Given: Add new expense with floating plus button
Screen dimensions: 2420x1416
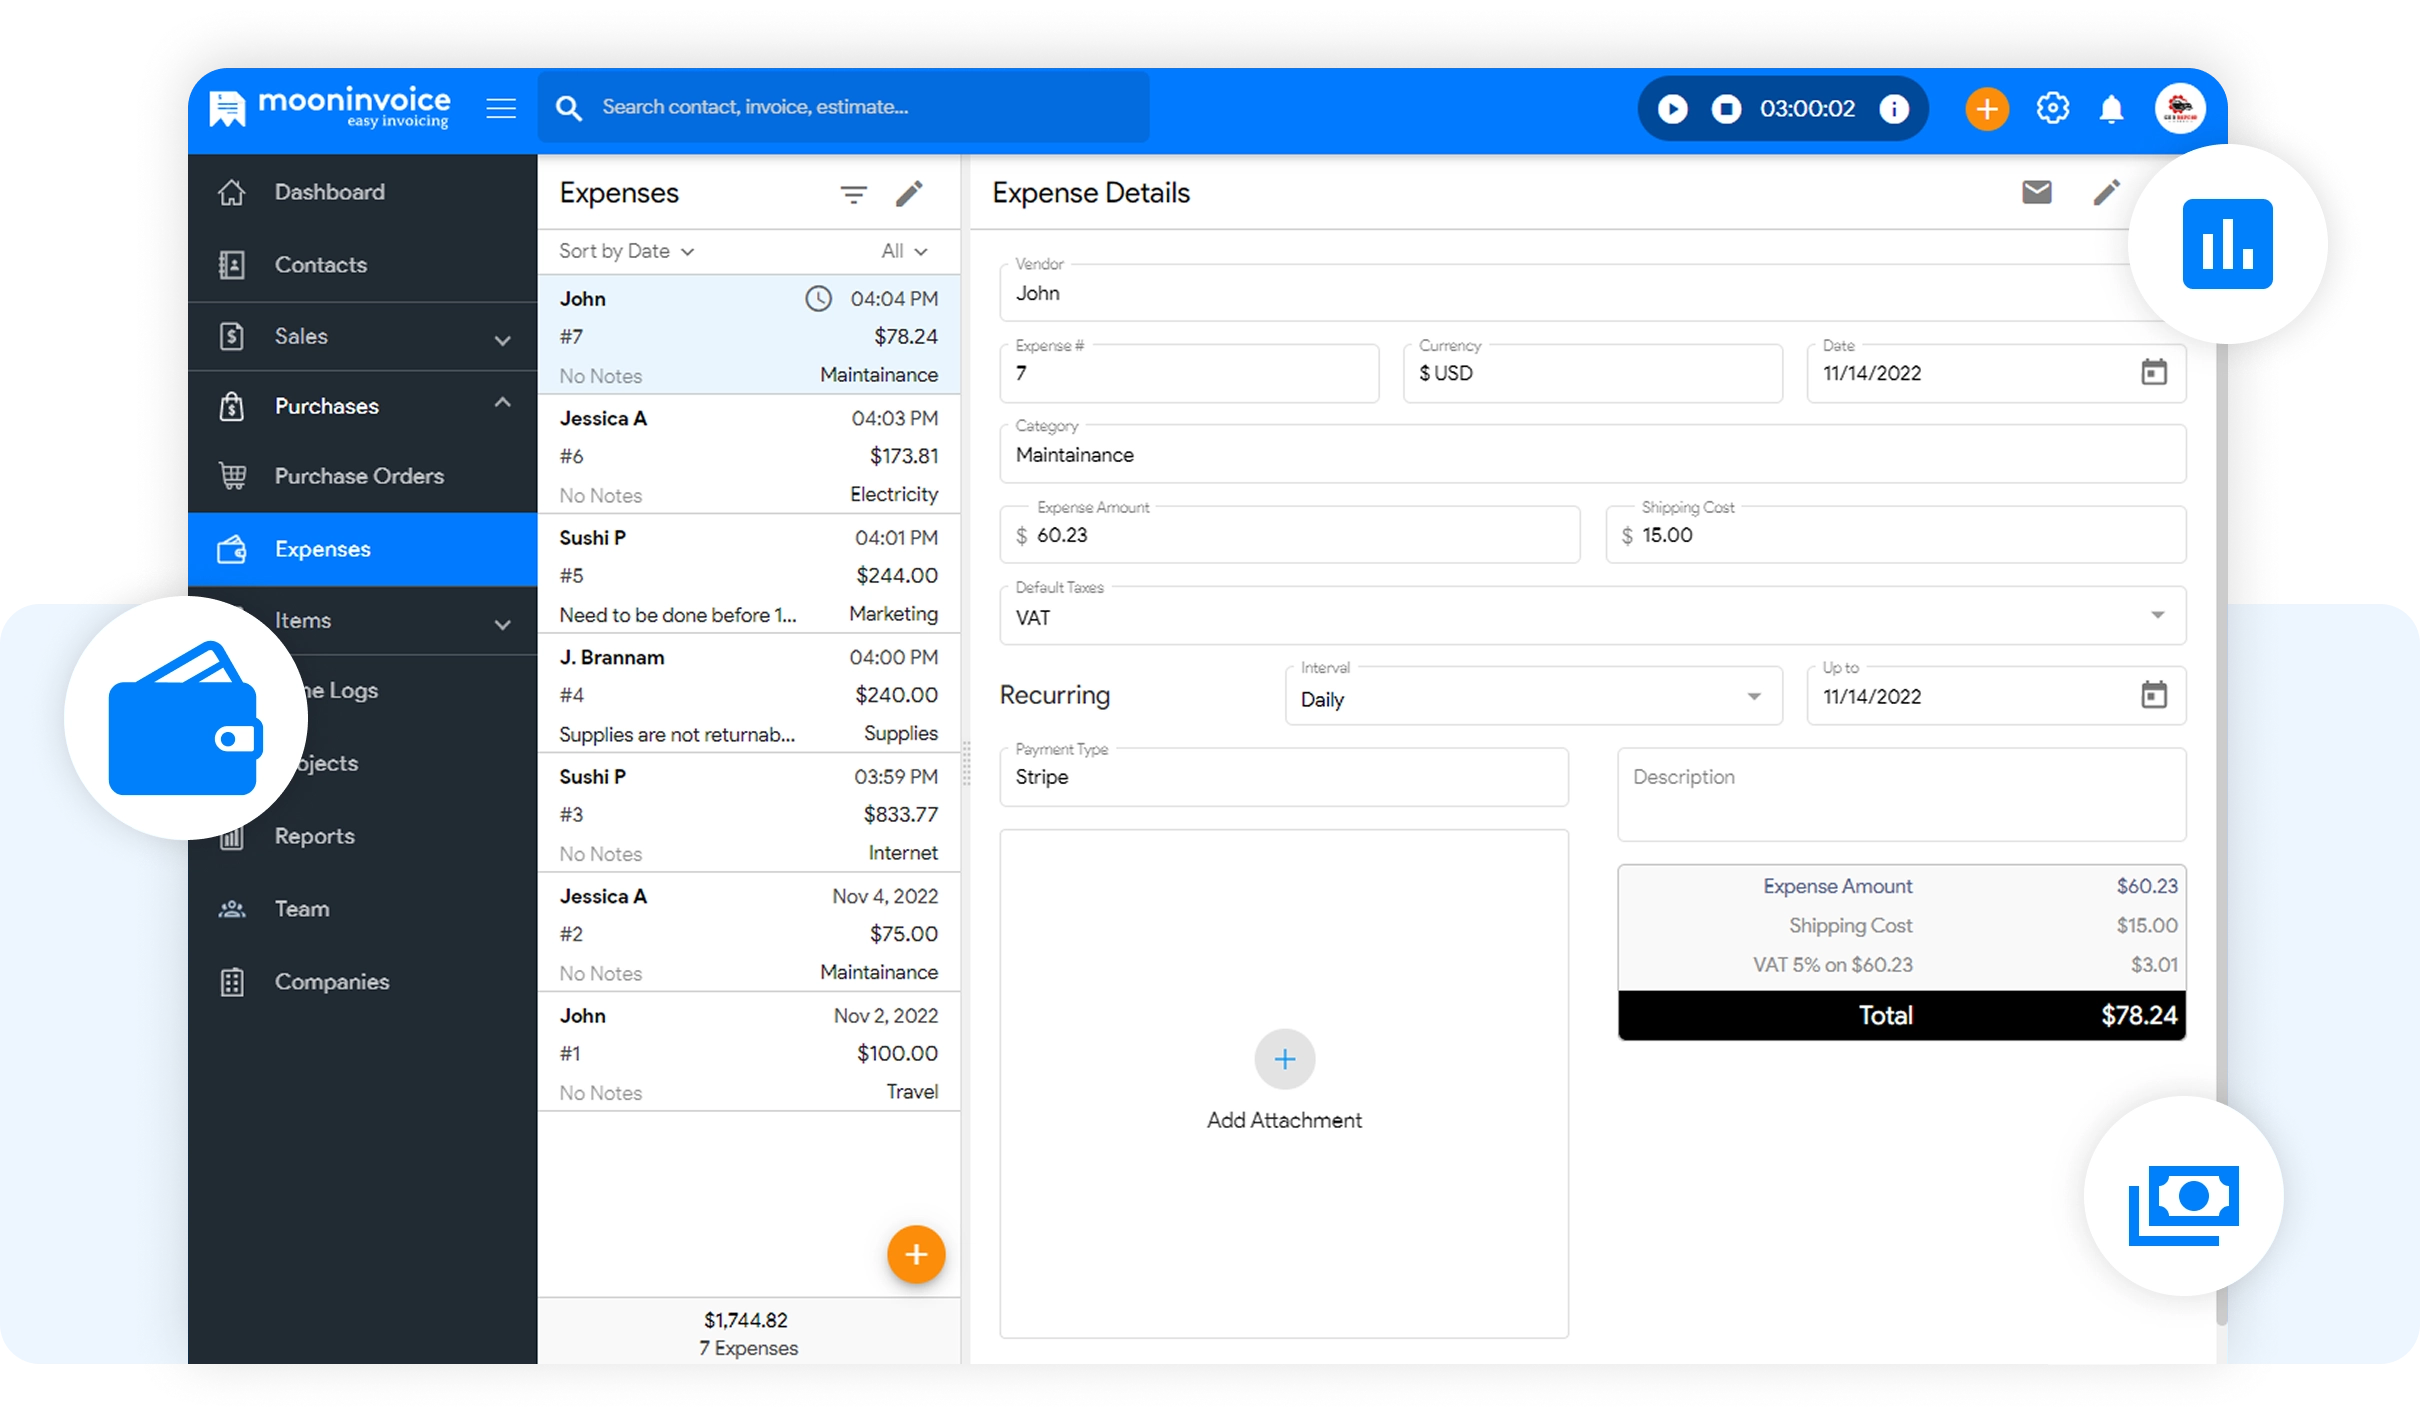Looking at the screenshot, I should [915, 1254].
